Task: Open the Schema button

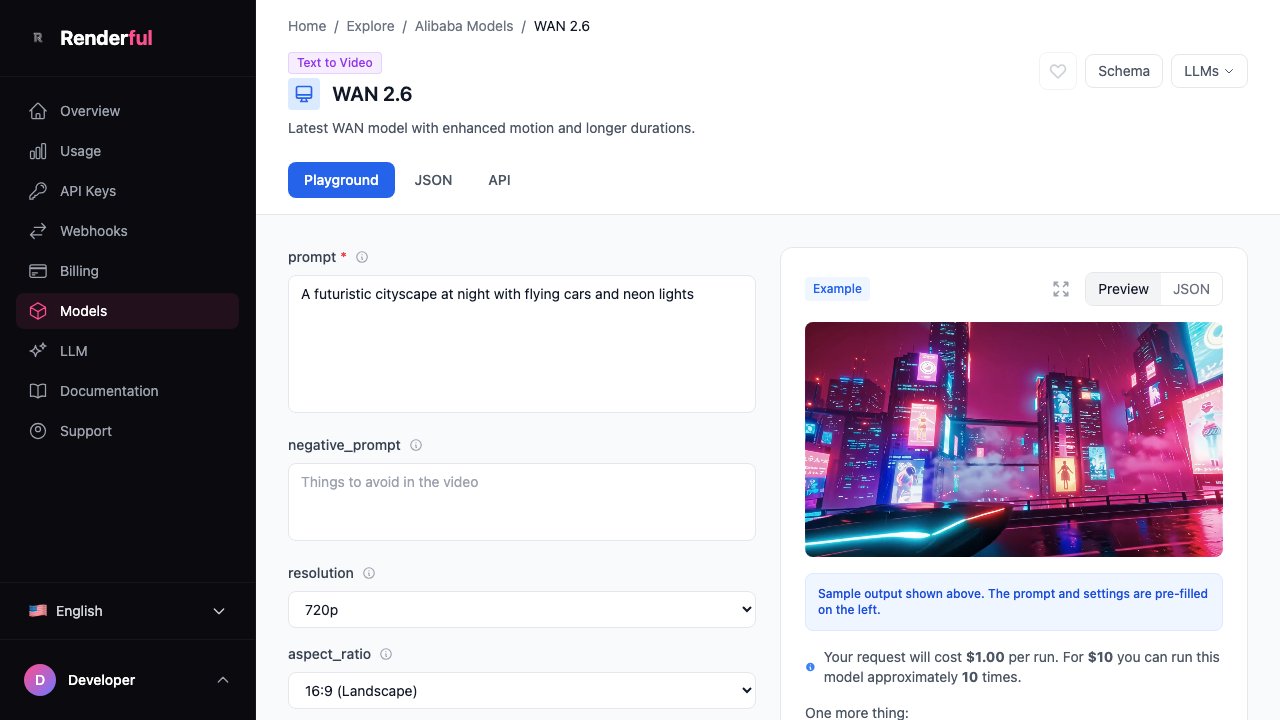Action: [x=1123, y=71]
